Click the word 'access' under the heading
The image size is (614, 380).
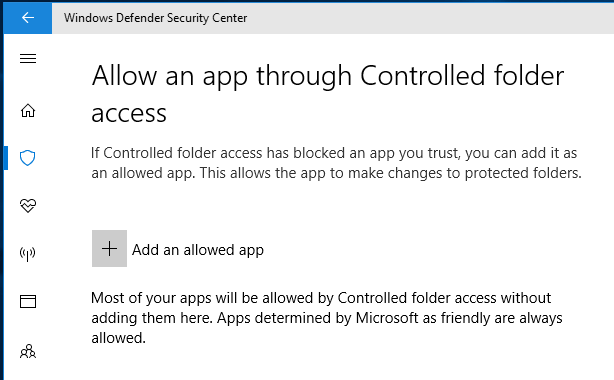click(x=129, y=114)
